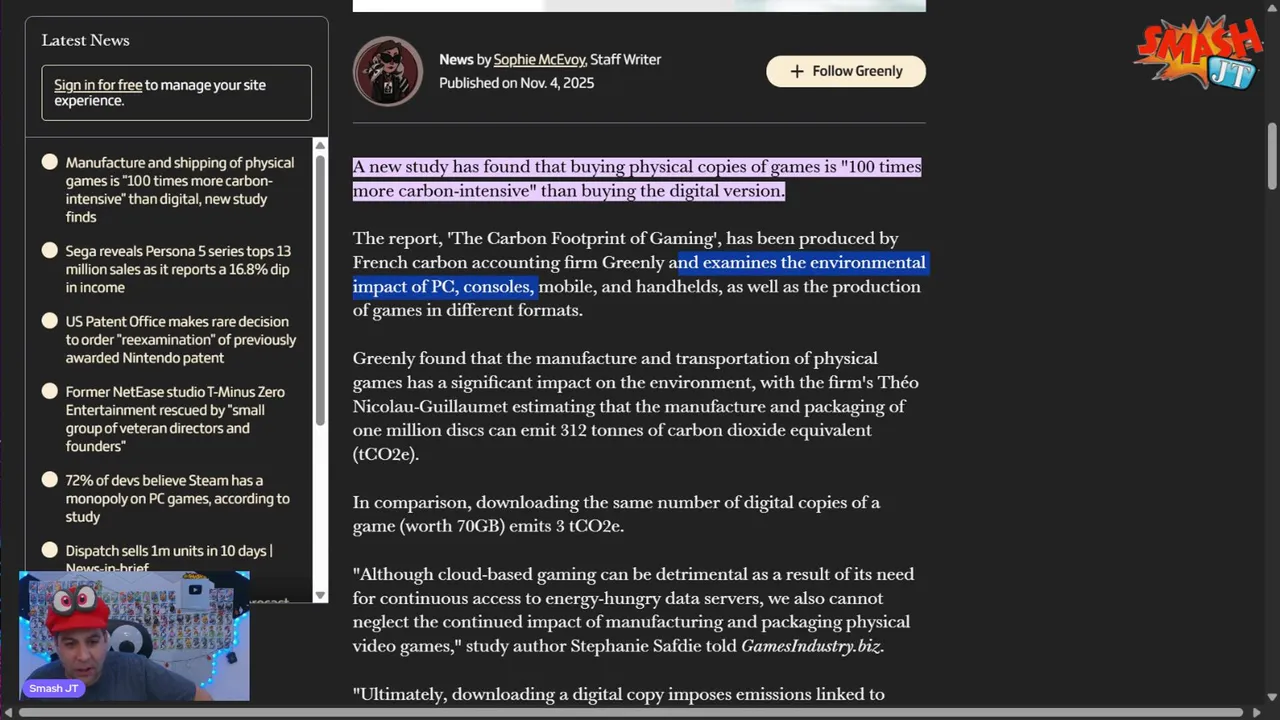
Task: Click the Smash JT name tag
Action: point(54,688)
